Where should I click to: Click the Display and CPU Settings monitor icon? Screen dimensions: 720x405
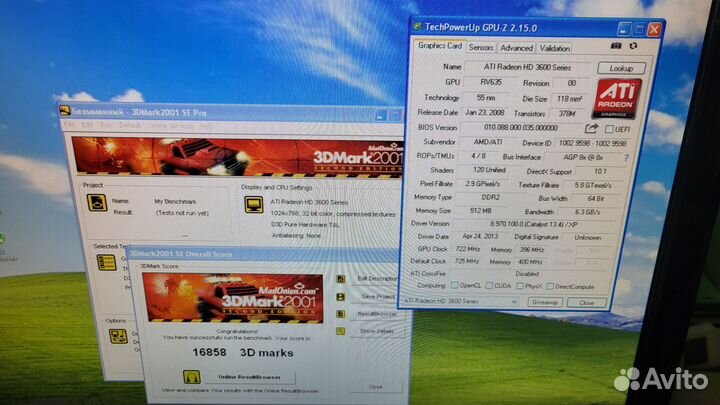(x=254, y=205)
